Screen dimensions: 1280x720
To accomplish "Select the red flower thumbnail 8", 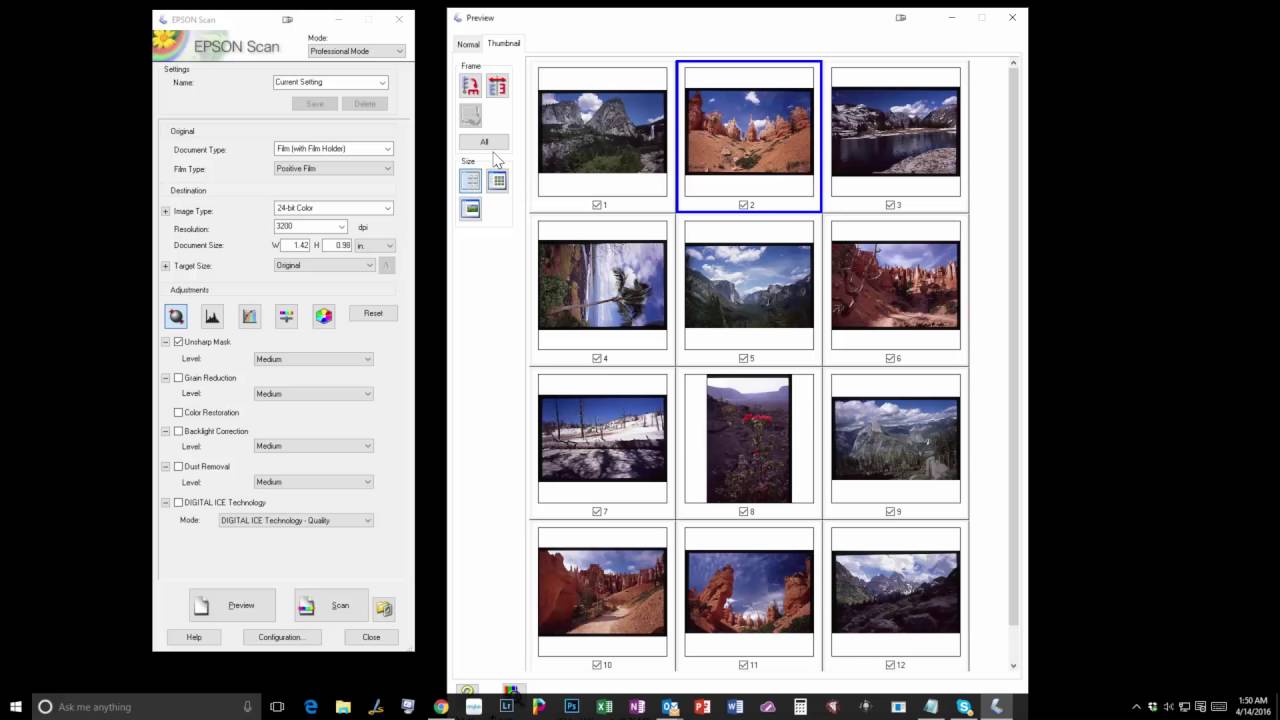I will [749, 438].
